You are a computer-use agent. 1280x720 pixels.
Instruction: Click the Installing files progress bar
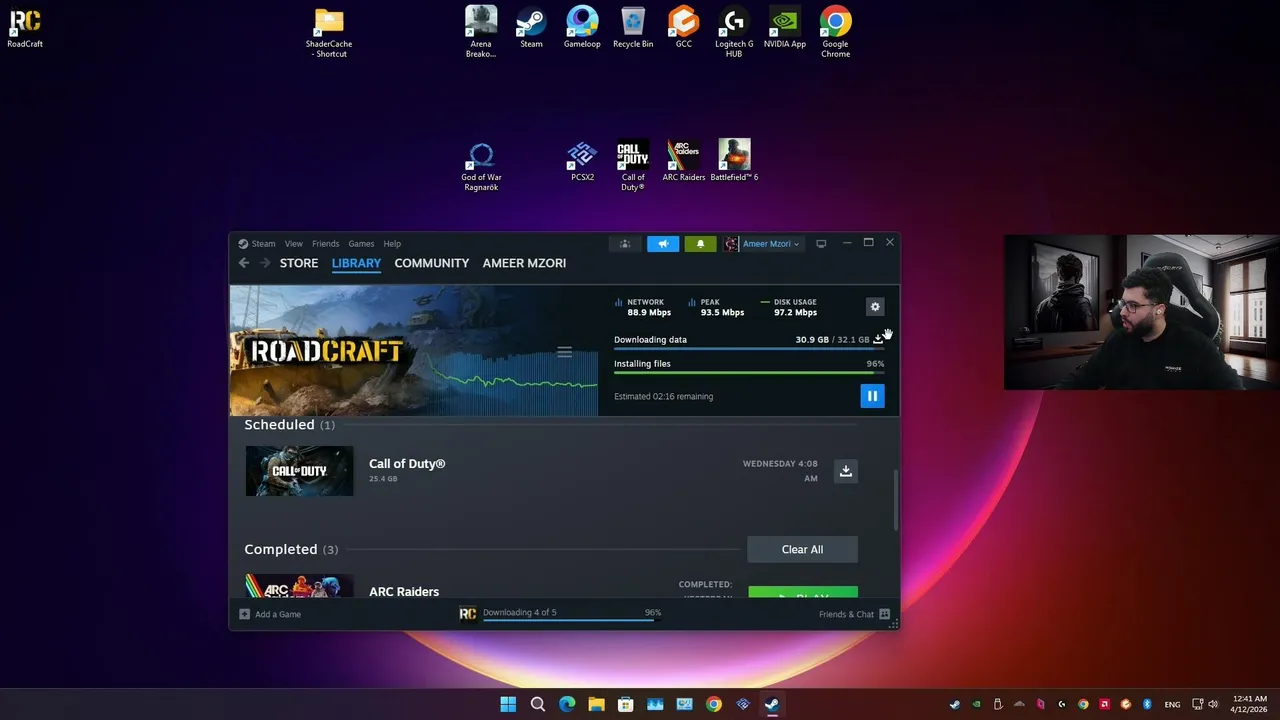(x=749, y=373)
